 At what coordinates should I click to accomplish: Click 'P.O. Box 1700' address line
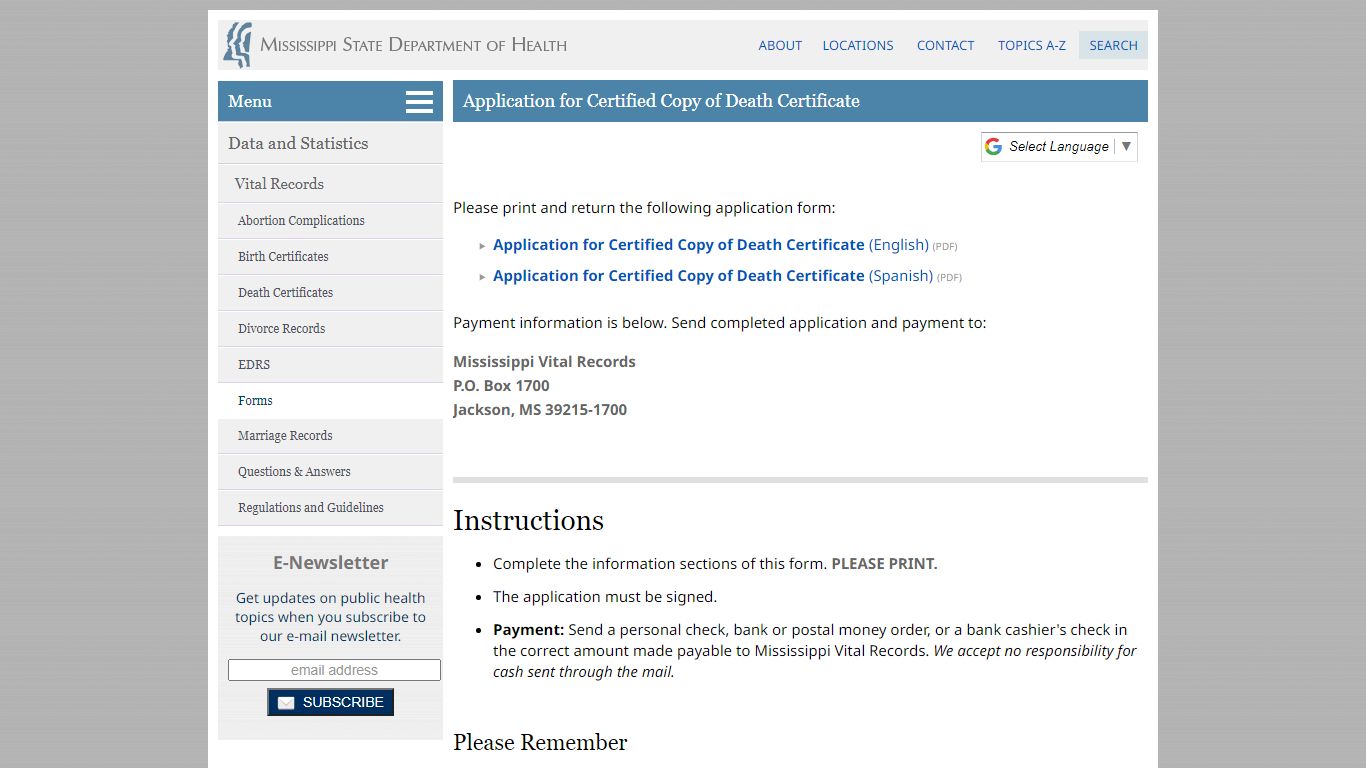[x=501, y=386]
